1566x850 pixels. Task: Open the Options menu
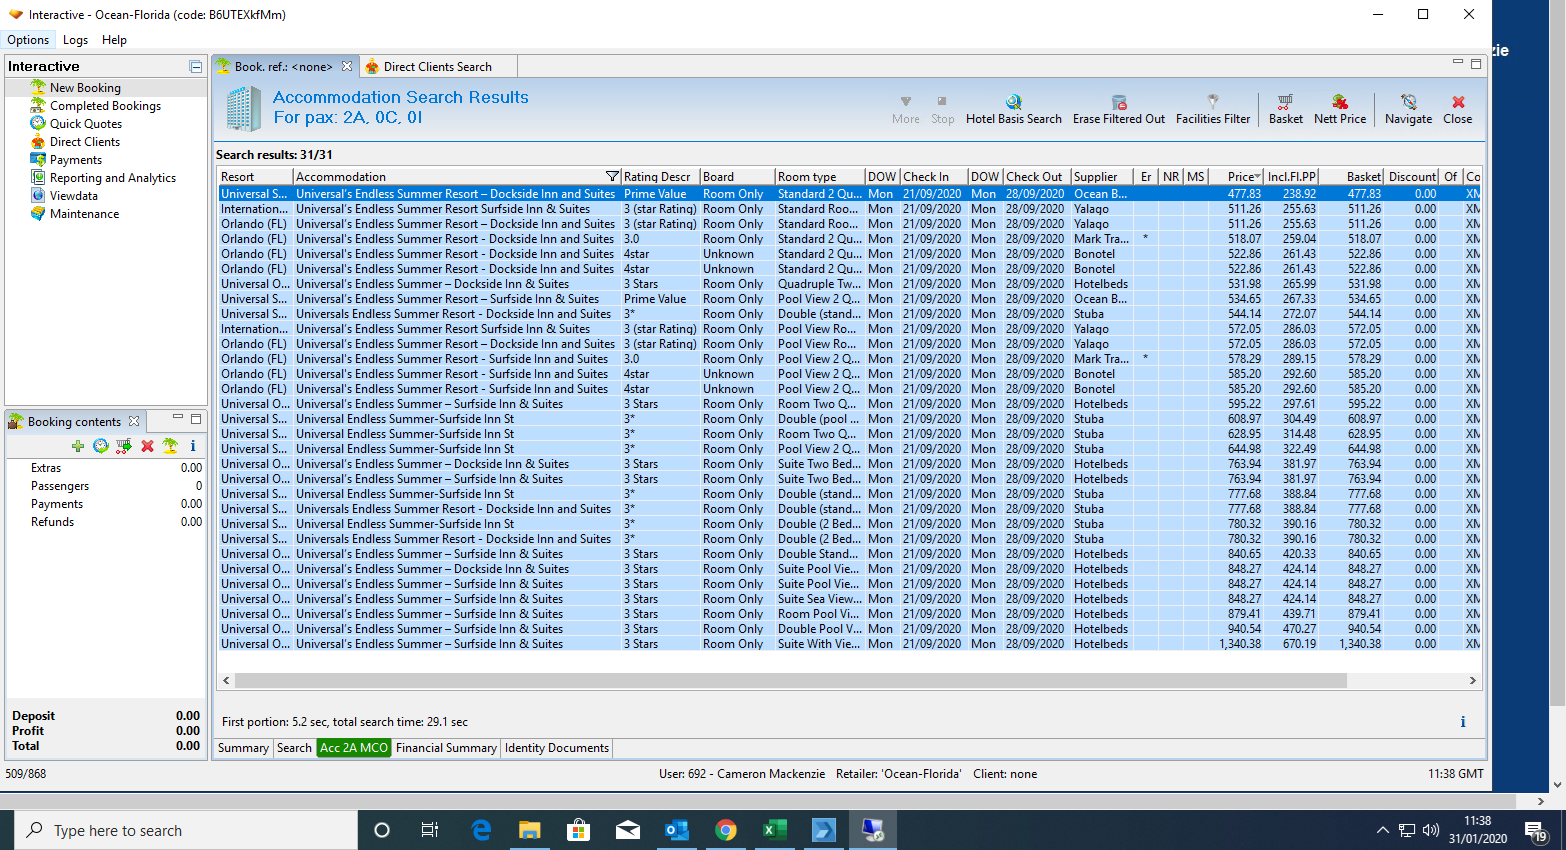pyautogui.click(x=28, y=40)
